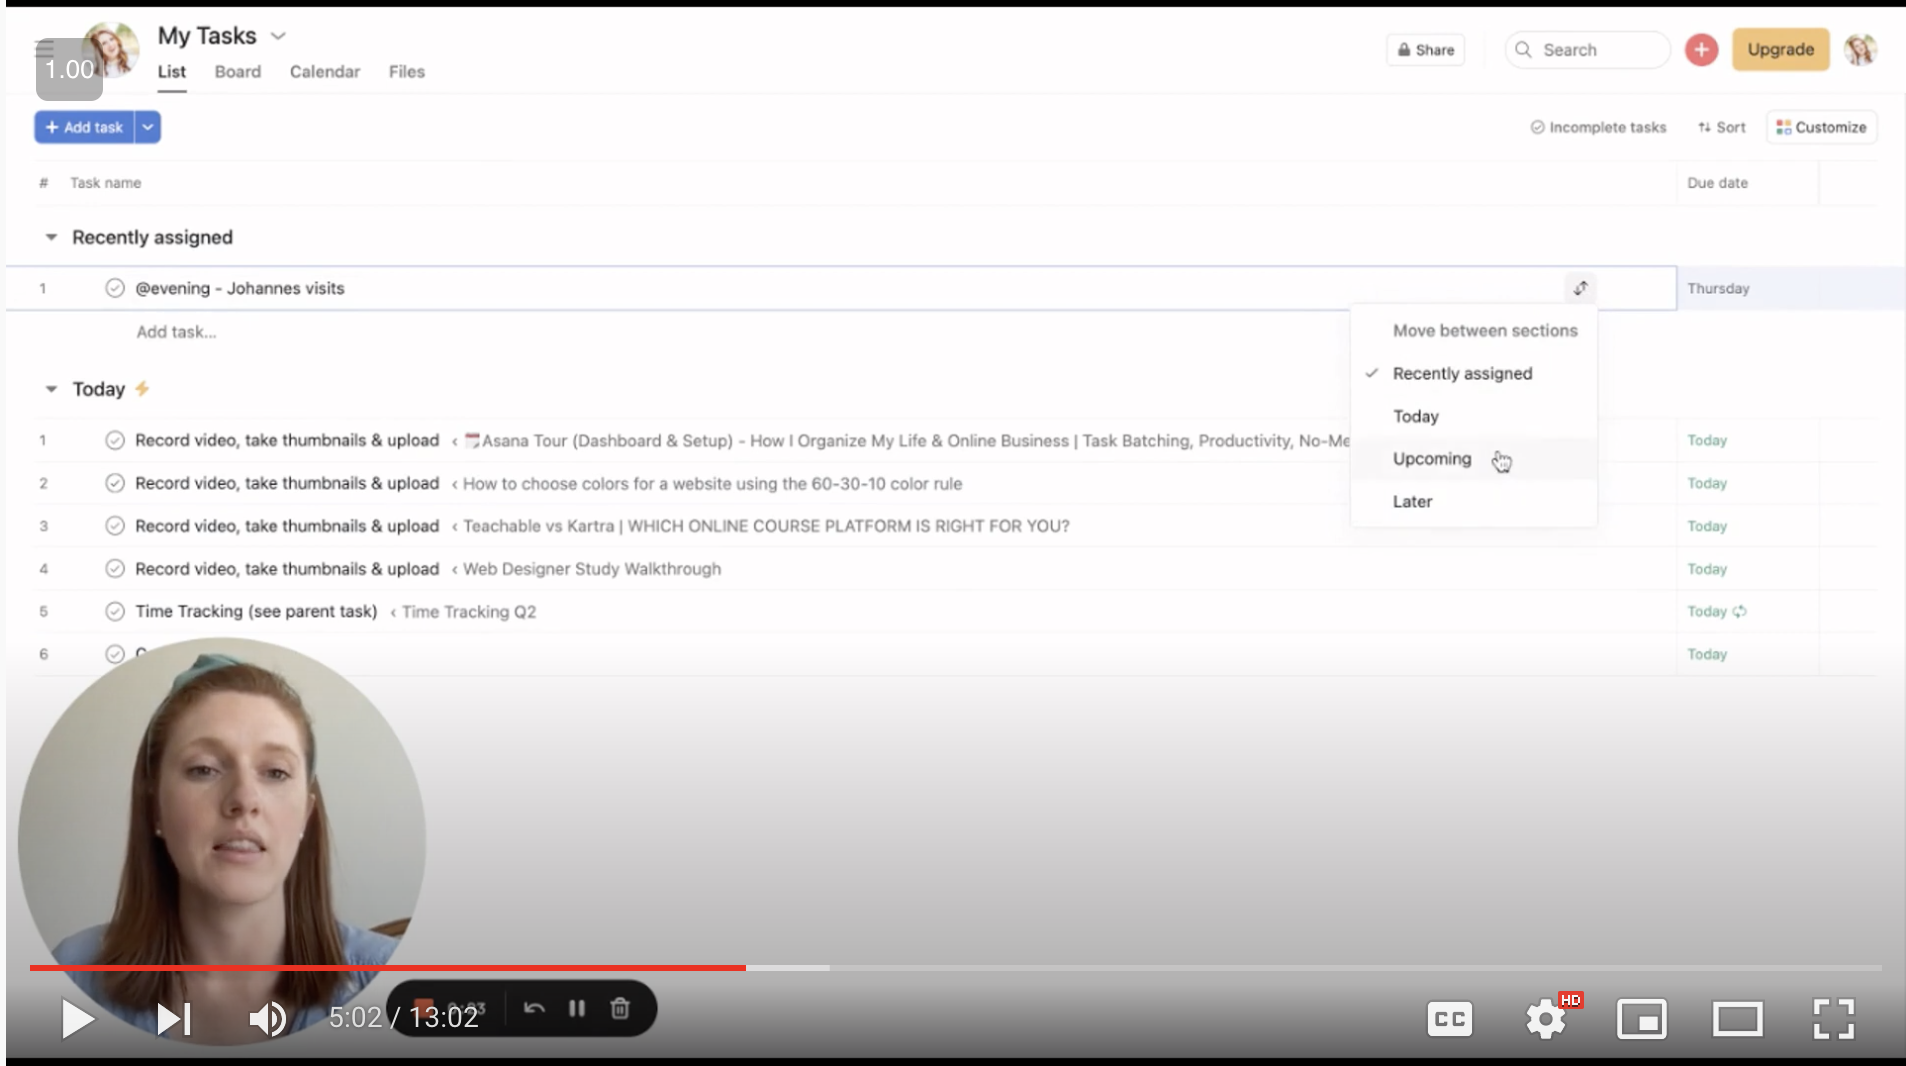The width and height of the screenshot is (1906, 1066).
Task: Enable miniplayer mode
Action: coord(1642,1019)
